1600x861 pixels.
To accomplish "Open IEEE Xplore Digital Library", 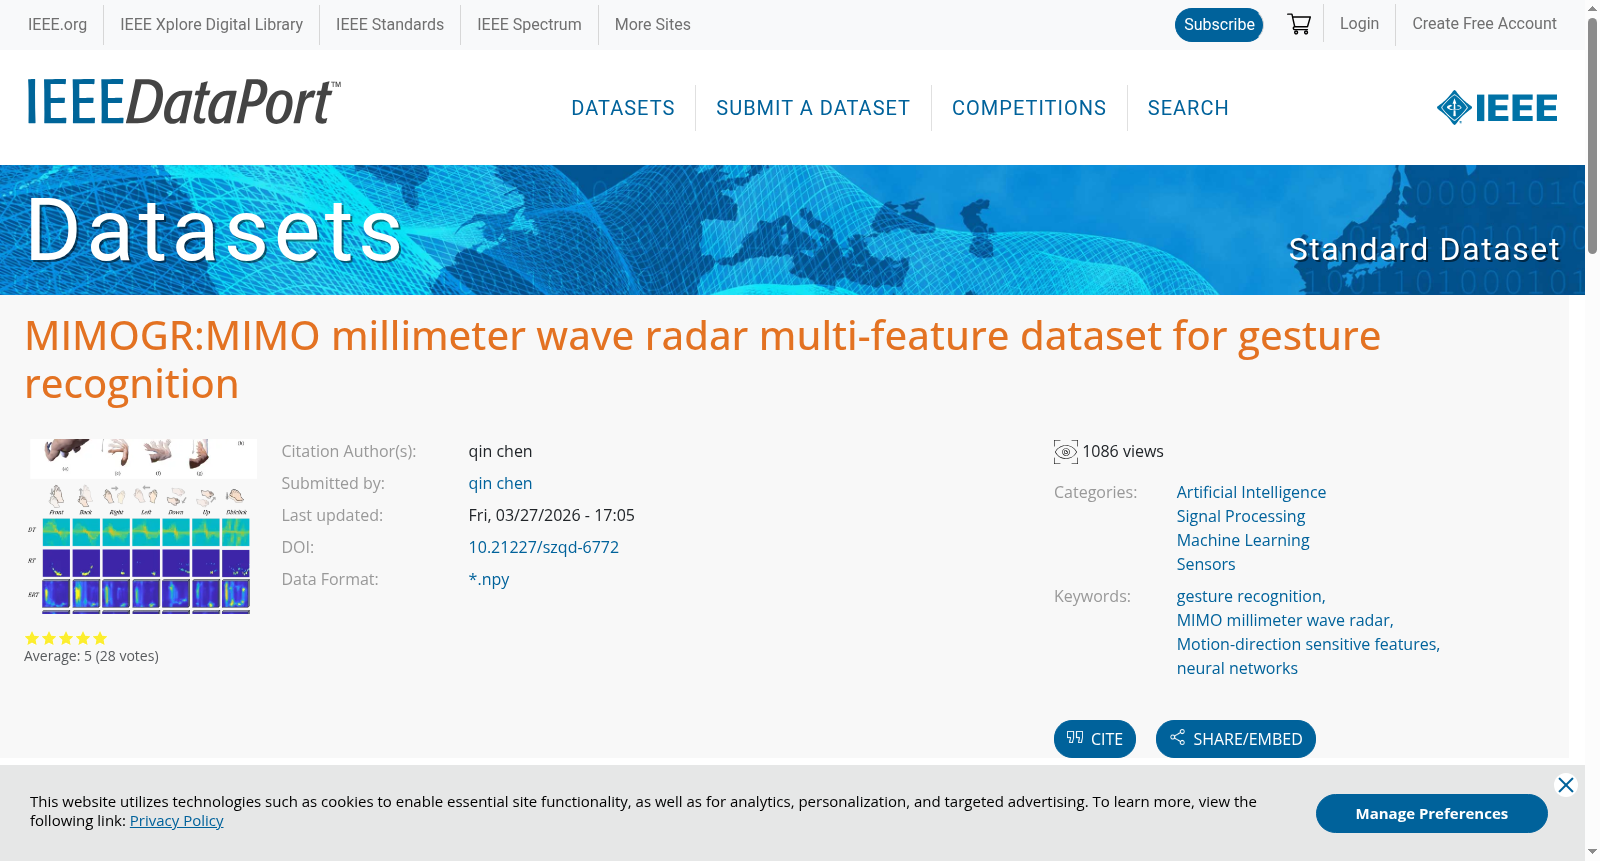I will [211, 24].
